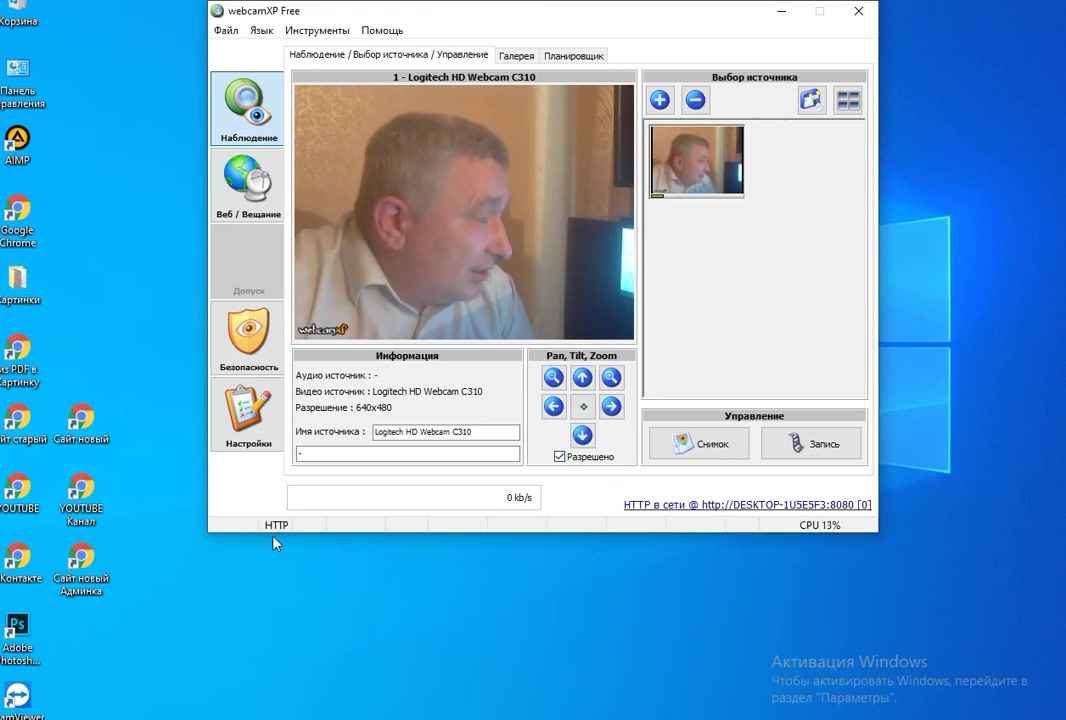This screenshot has width=1066, height=720.
Task: Open the Панель управления desktop shortcut
Action: (x=20, y=83)
